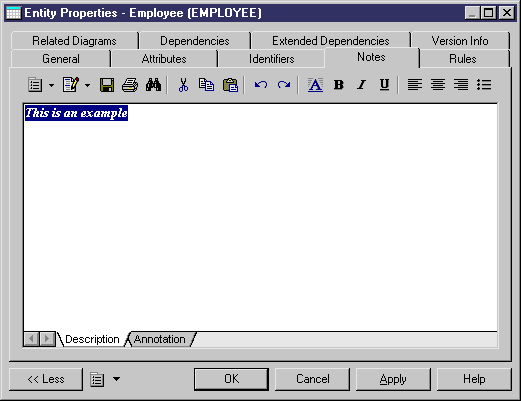Click the Copy icon in toolbar
Image resolution: width=521 pixels, height=401 pixels.
[206, 85]
